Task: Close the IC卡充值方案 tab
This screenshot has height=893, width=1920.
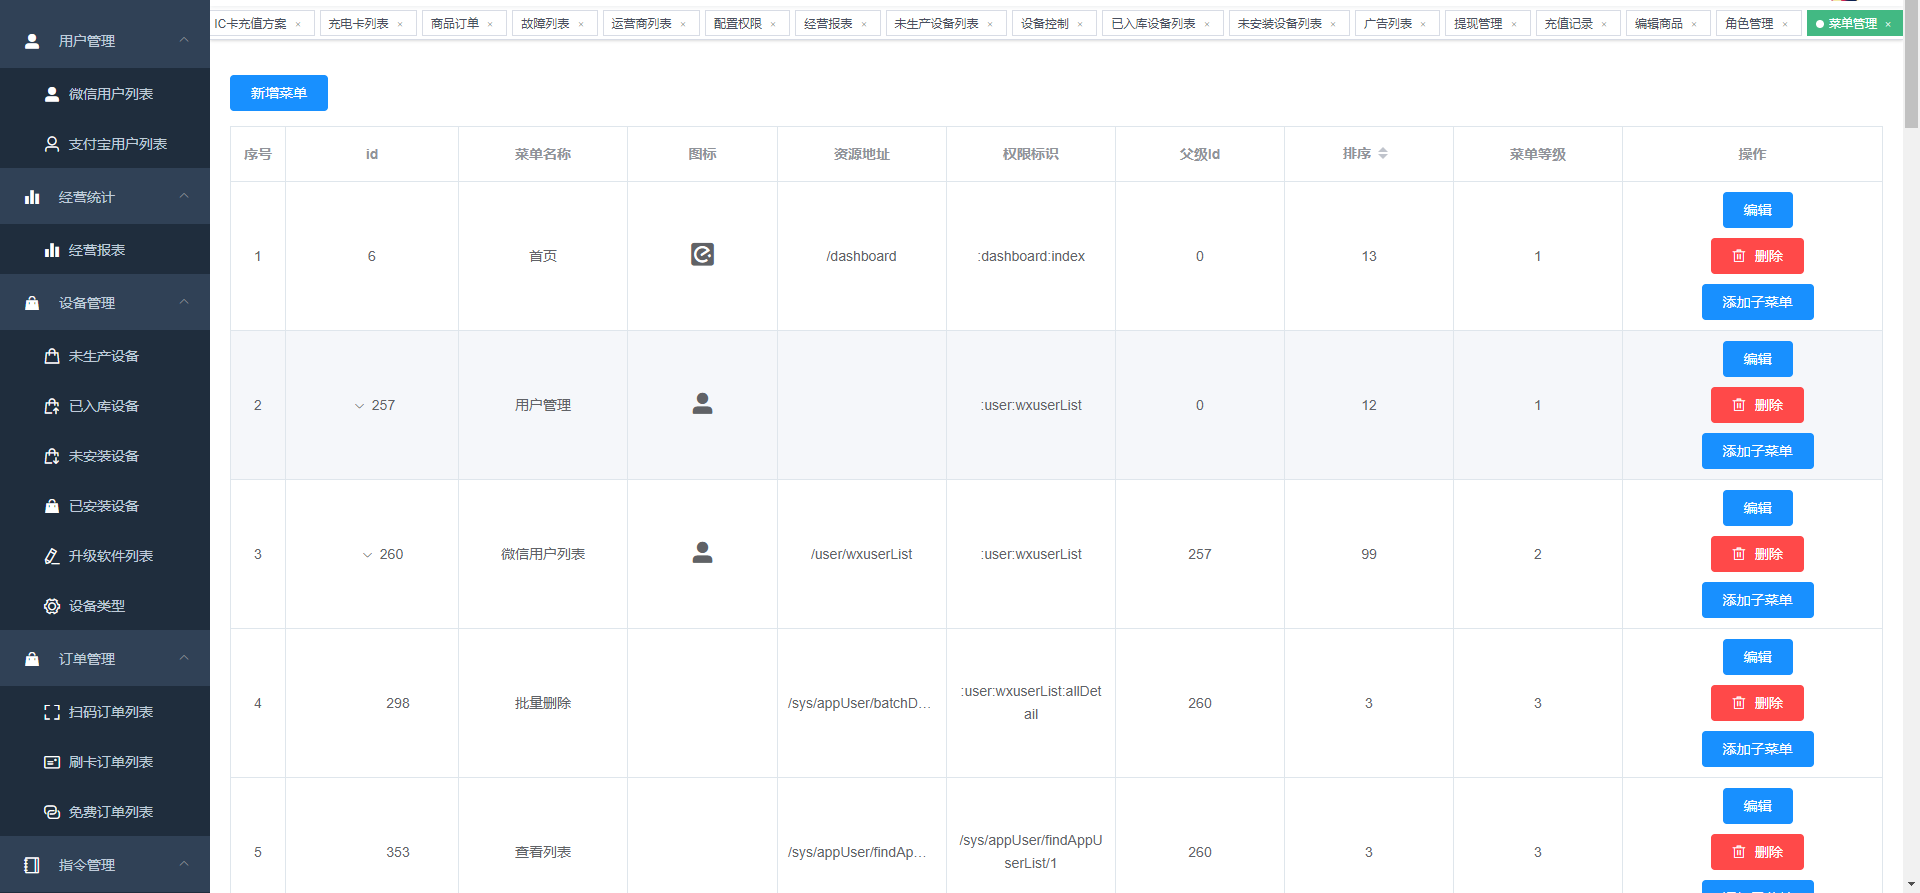Action: pos(298,24)
